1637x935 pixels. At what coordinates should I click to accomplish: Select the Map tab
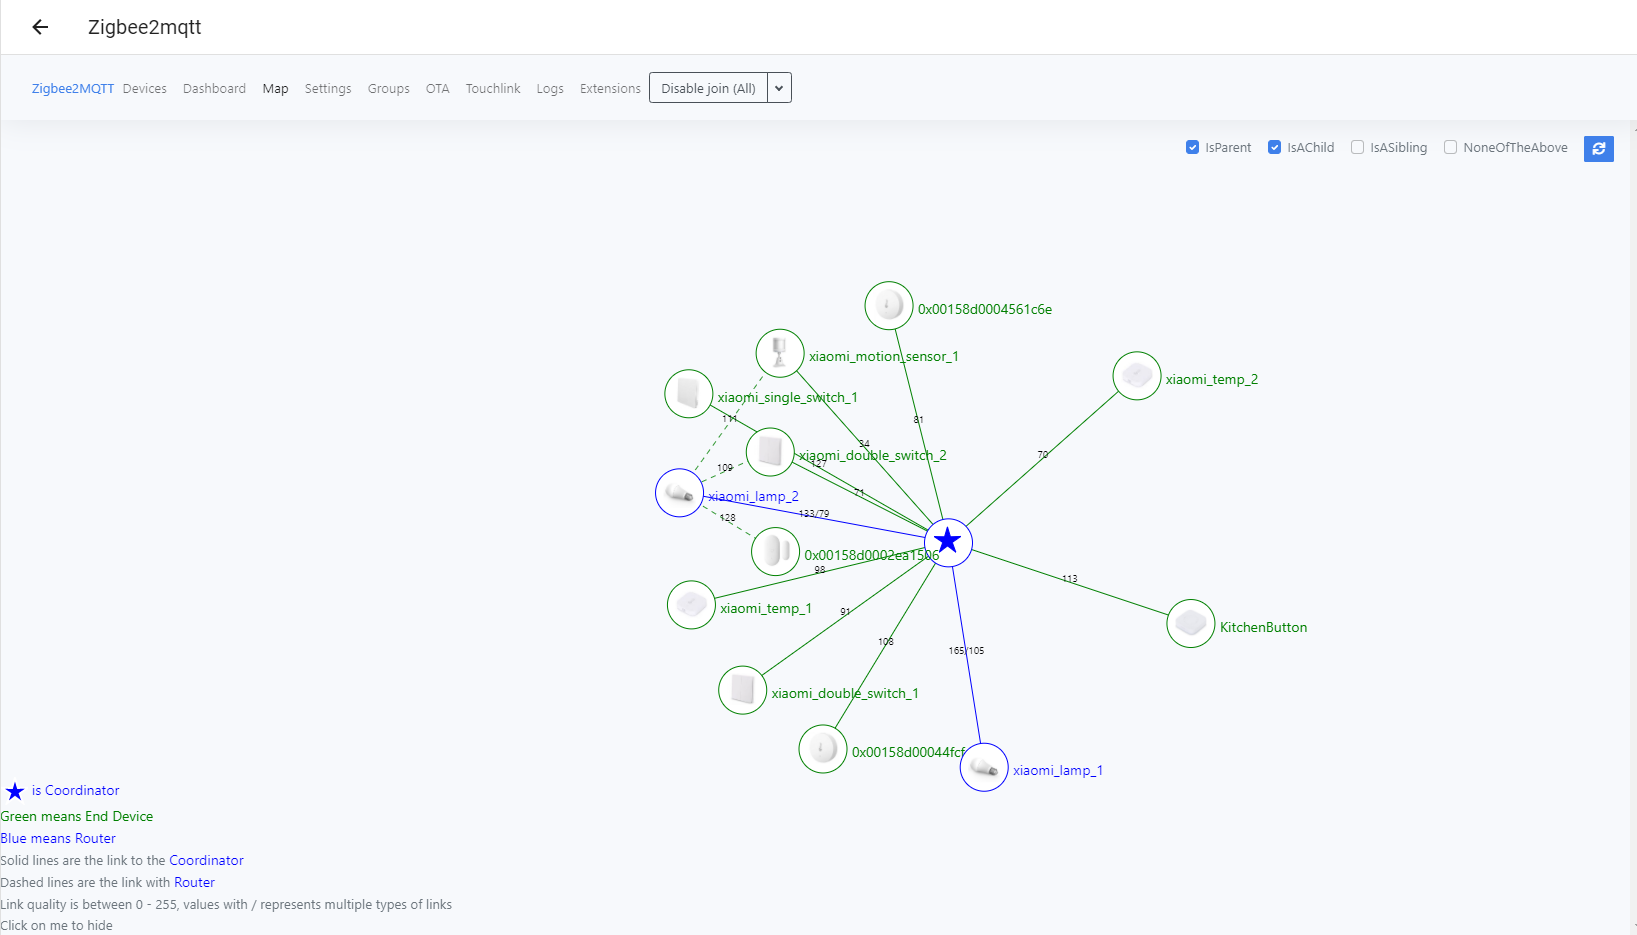(x=275, y=89)
